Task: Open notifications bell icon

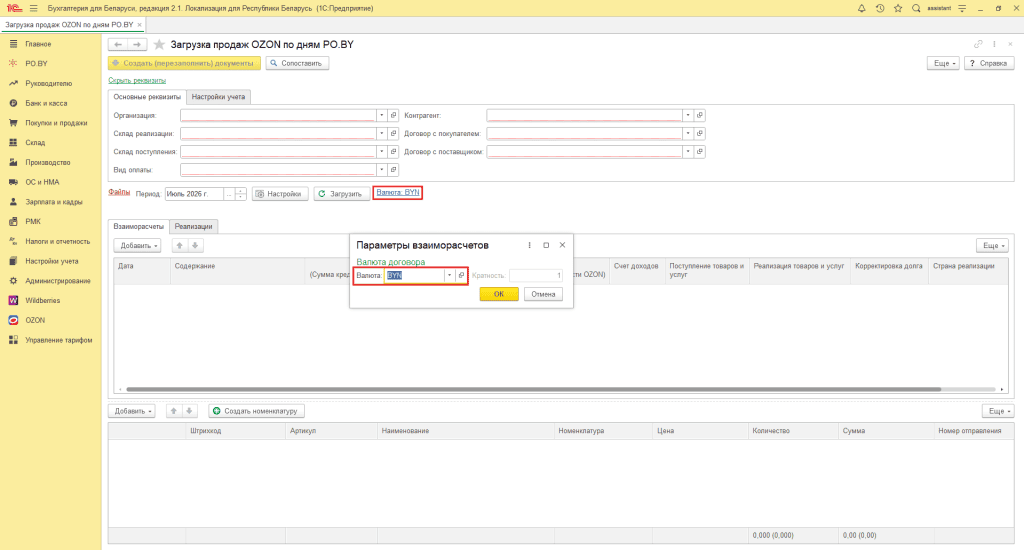Action: [861, 8]
